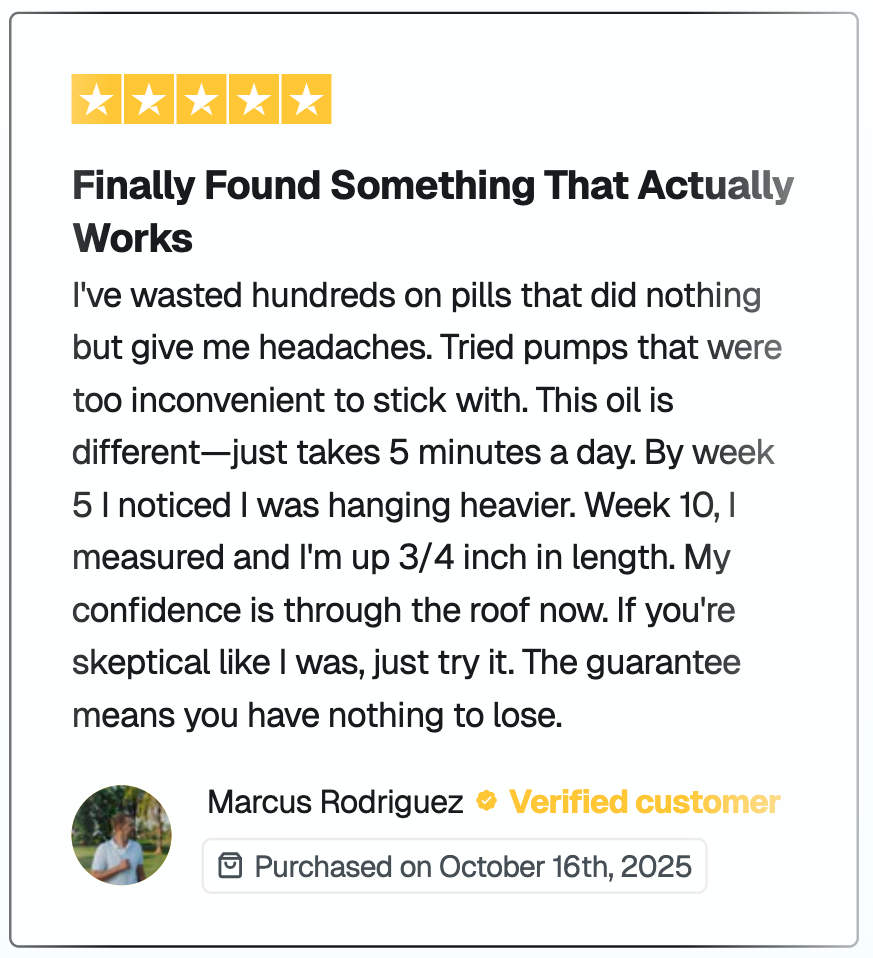Click the reviewer name Marcus Rodriguez
Screen dimensions: 873x958
[x=336, y=802]
